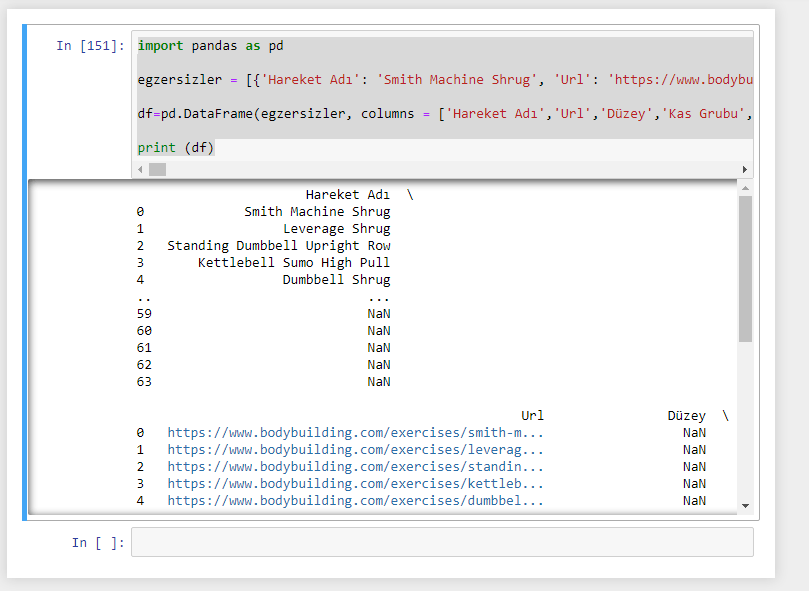Click 'Dumbbell Shrug' in output row 4
The image size is (809, 591).
[x=336, y=280]
